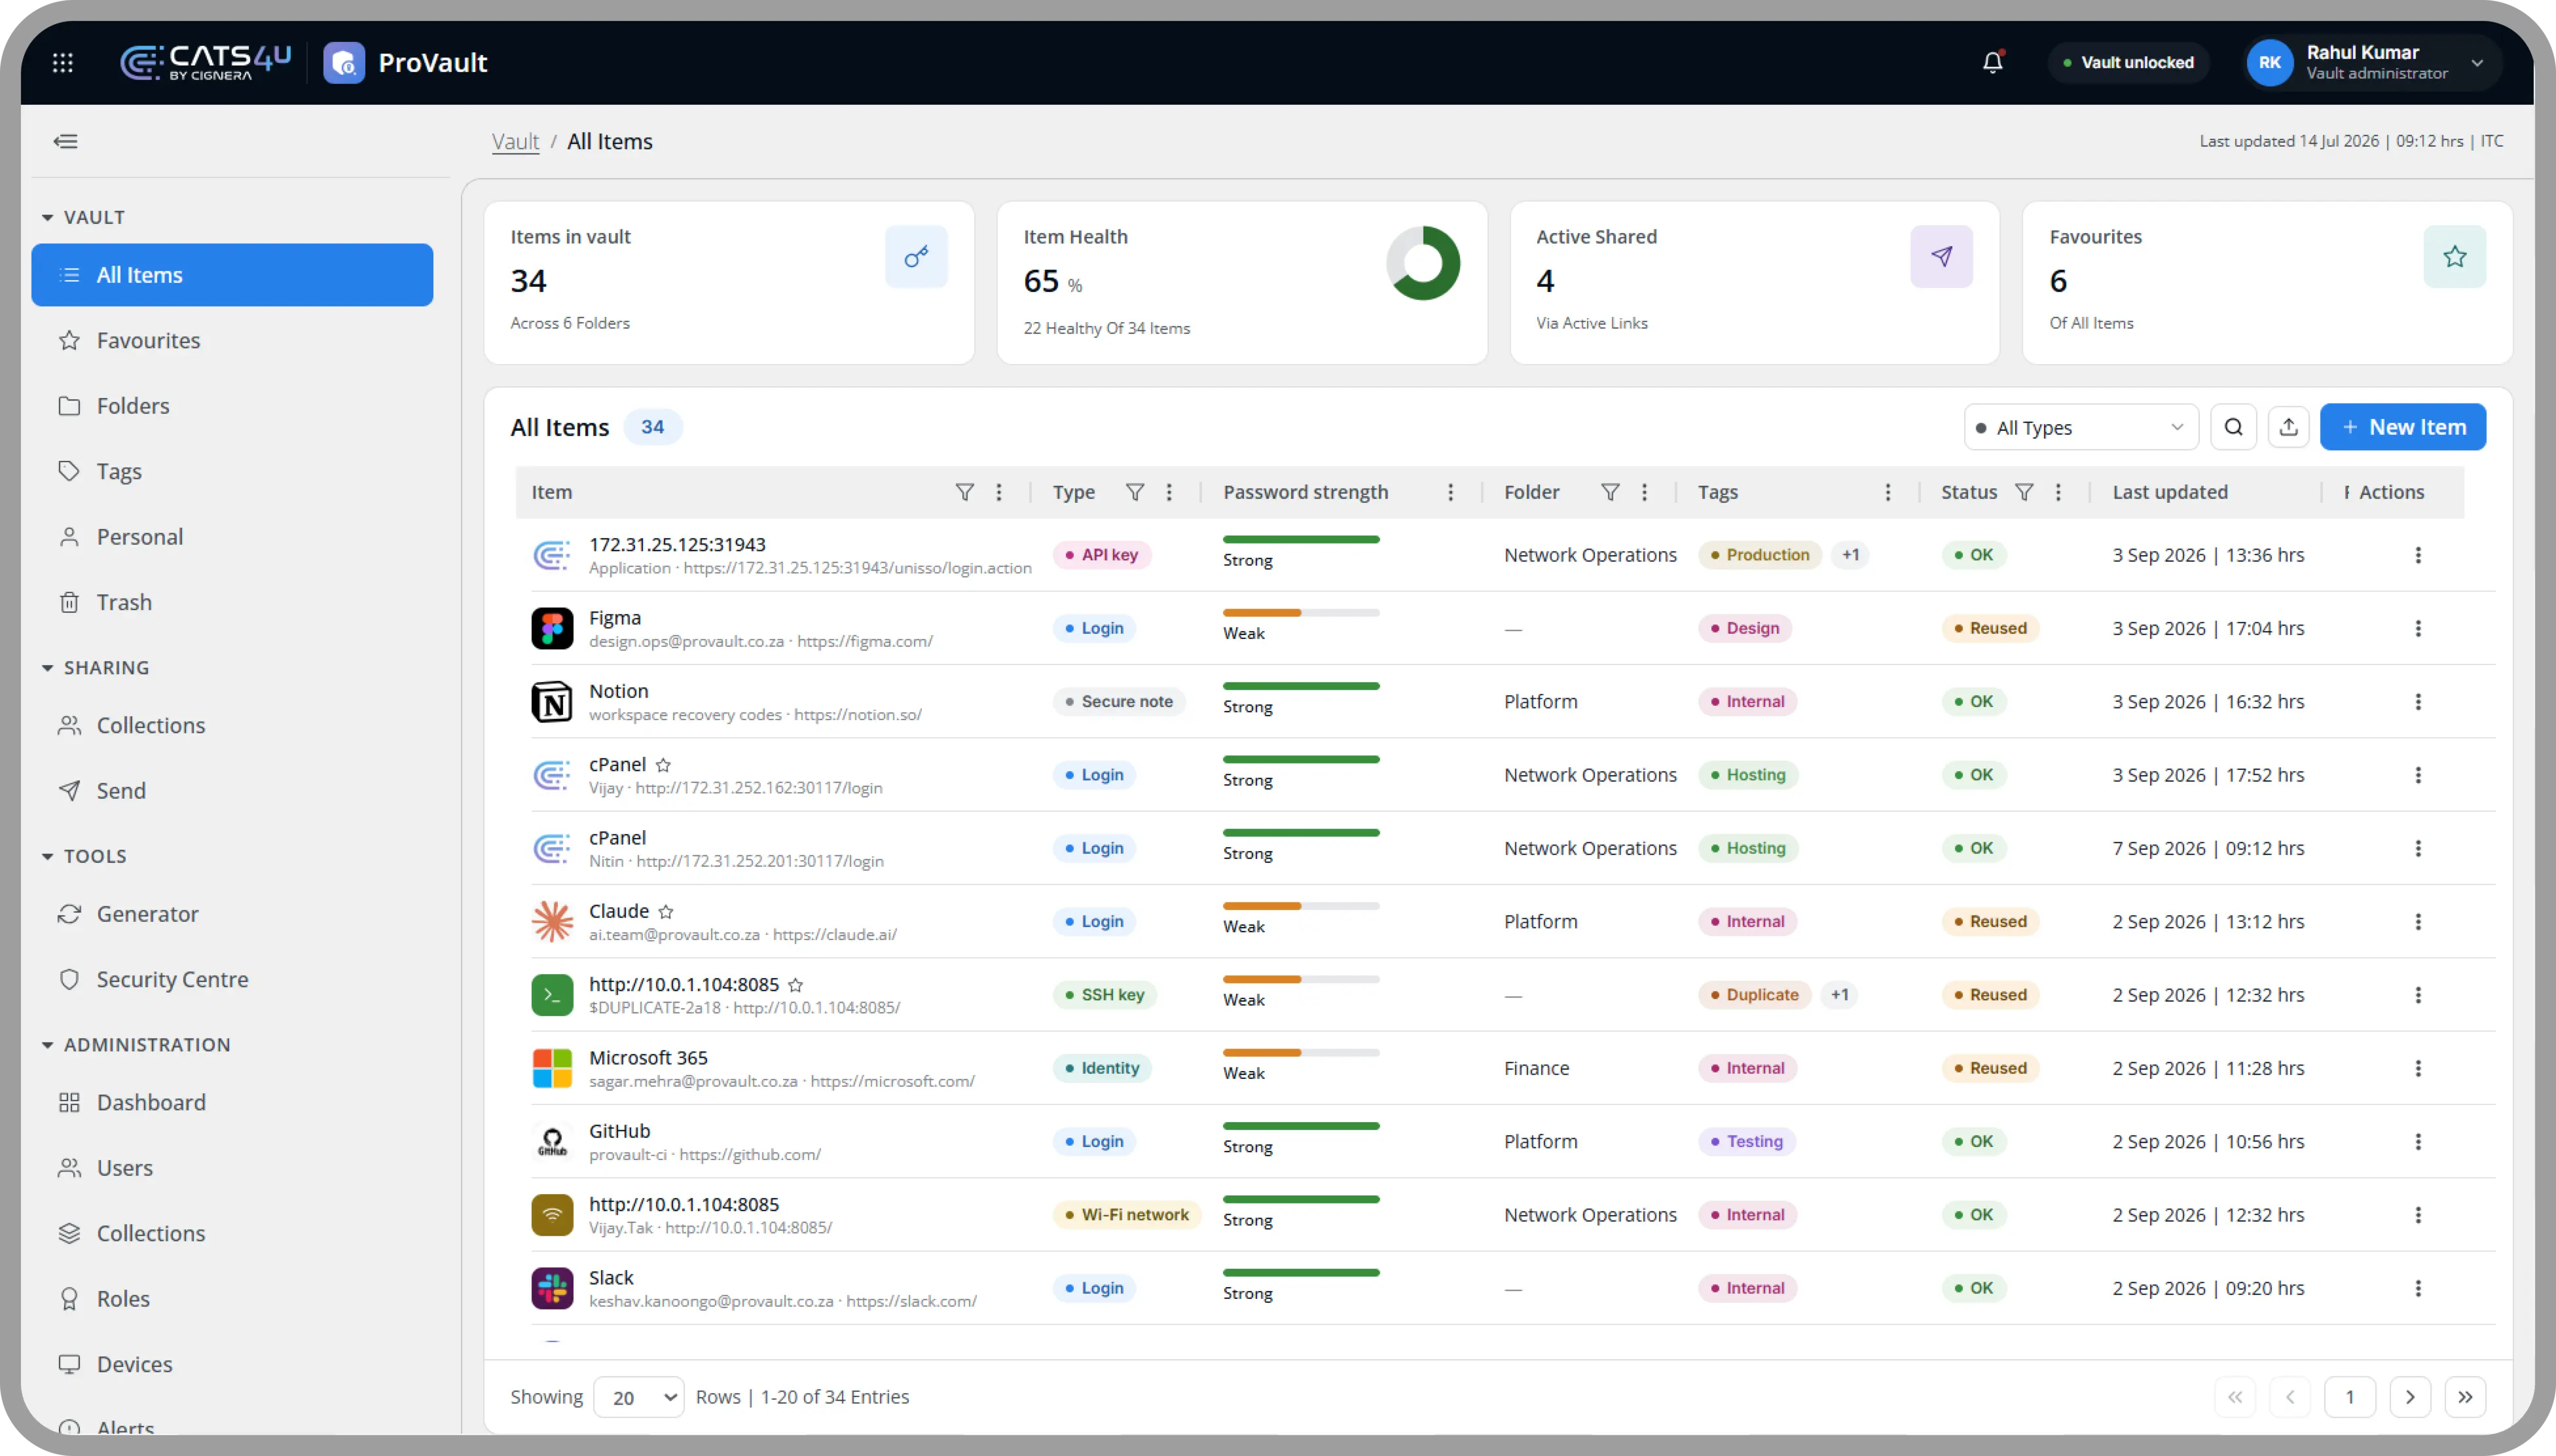The image size is (2556, 1456).
Task: Open row actions menu for Slack
Action: tap(2418, 1288)
